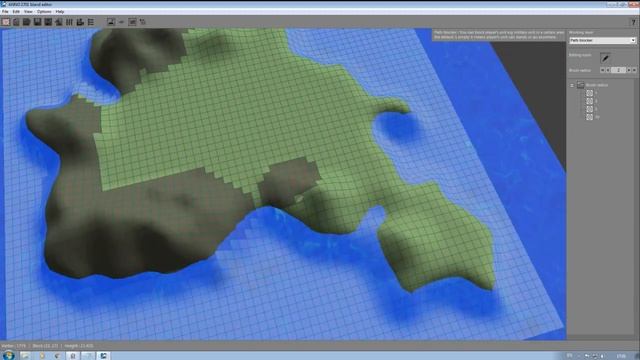640x360 pixels.
Task: Click the Block coordinates in status bar
Action: click(45, 346)
